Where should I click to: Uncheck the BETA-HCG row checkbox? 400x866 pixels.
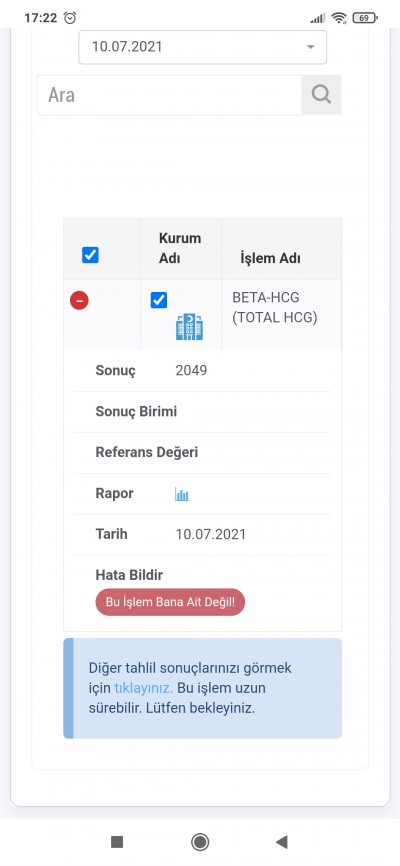click(x=159, y=300)
